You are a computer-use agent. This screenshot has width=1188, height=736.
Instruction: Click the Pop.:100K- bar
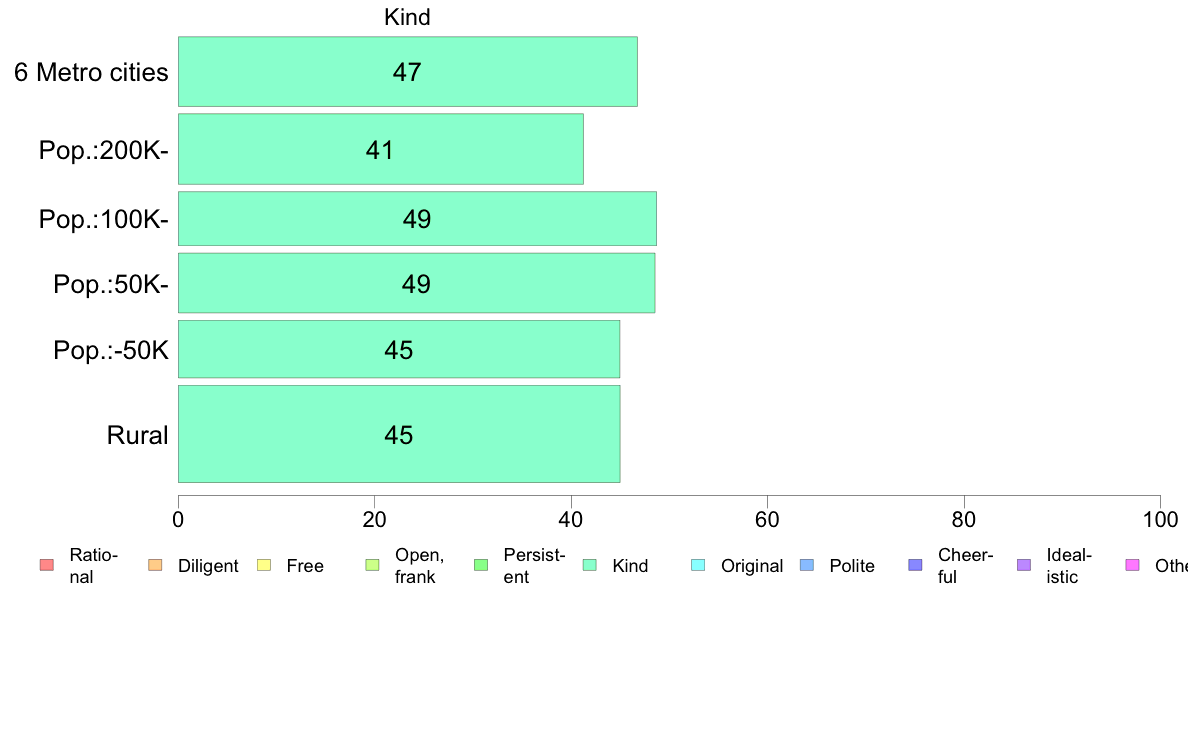point(417,218)
